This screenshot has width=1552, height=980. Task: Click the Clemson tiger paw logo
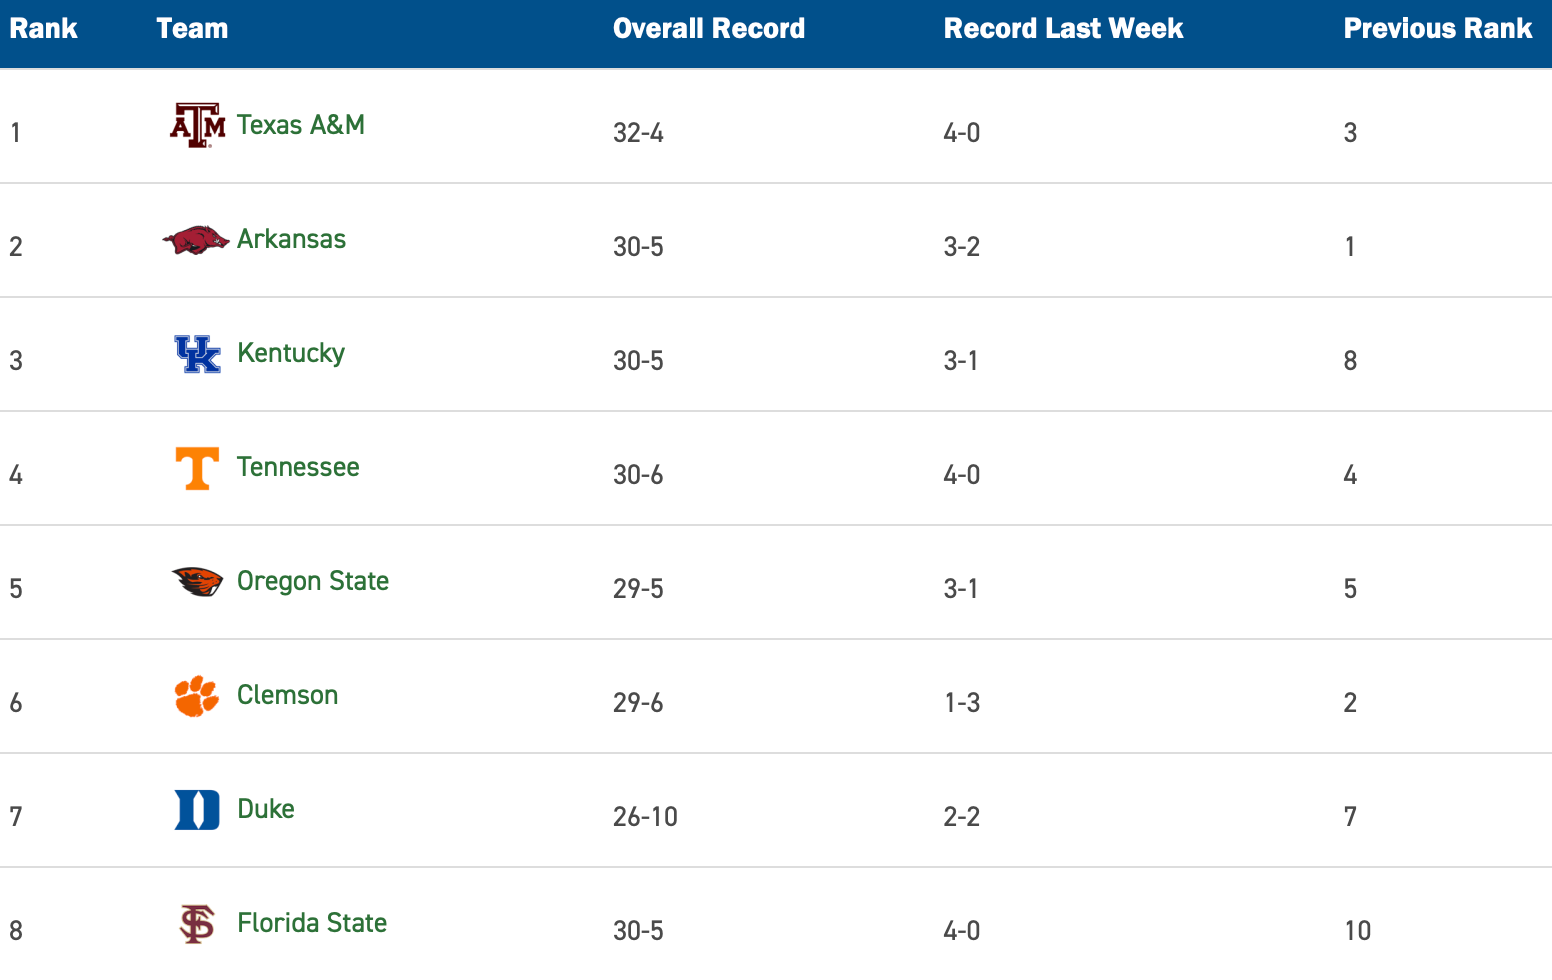(x=197, y=696)
